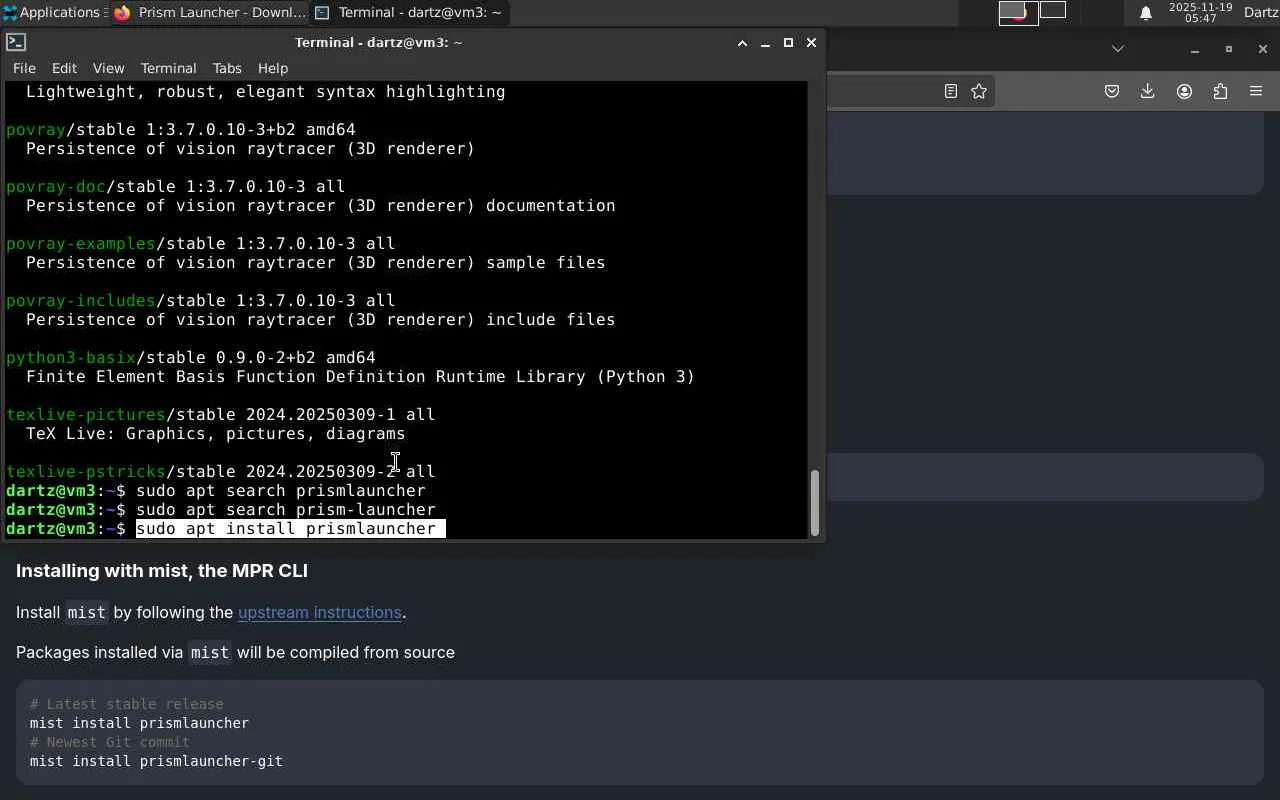1280x800 pixels.
Task: Open the Terminal View menu
Action: [108, 68]
